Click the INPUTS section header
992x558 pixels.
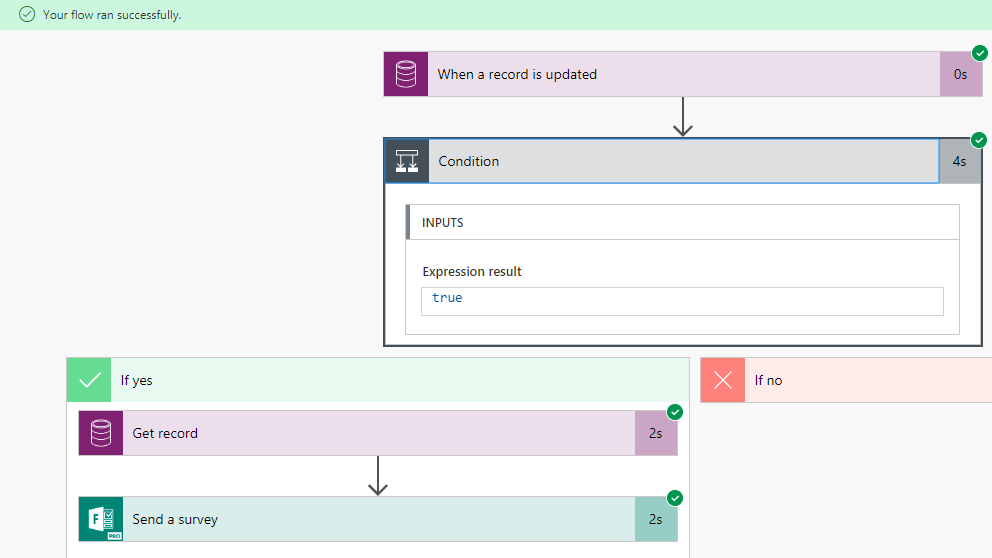[682, 222]
